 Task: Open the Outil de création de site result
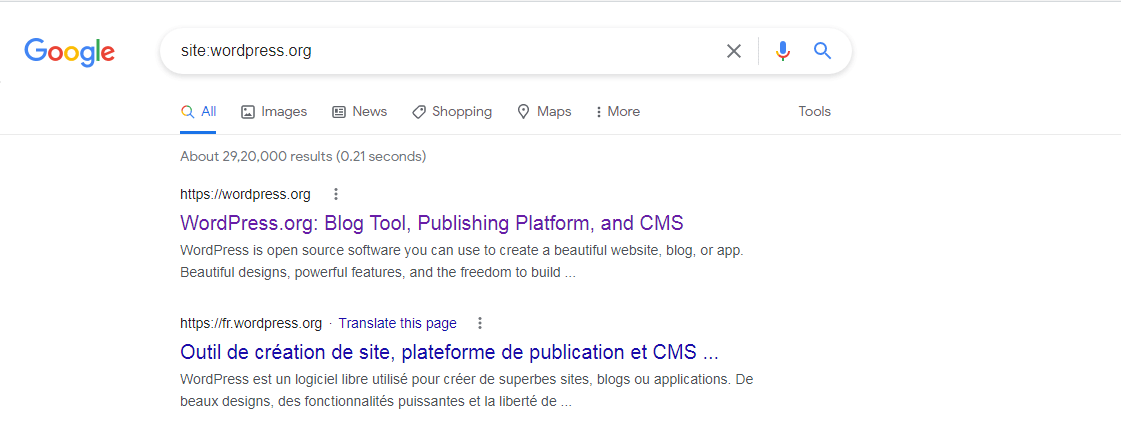pyautogui.click(x=449, y=352)
